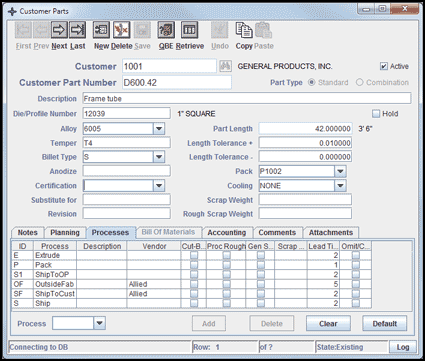
Task: Click the Retrieve toolbar icon
Action: click(190, 30)
